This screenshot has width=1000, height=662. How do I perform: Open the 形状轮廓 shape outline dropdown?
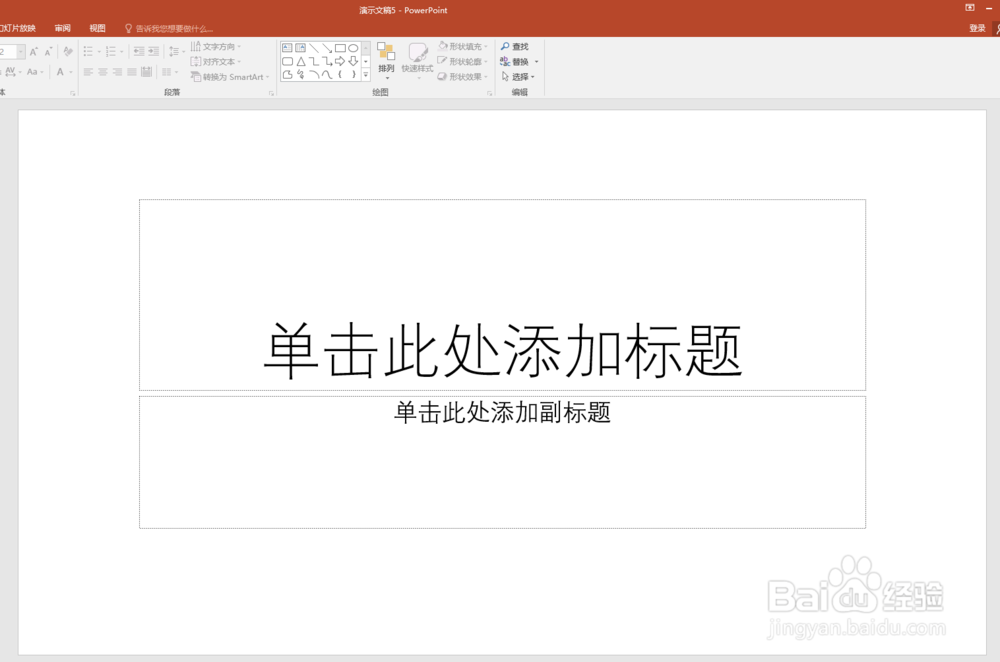pos(463,62)
